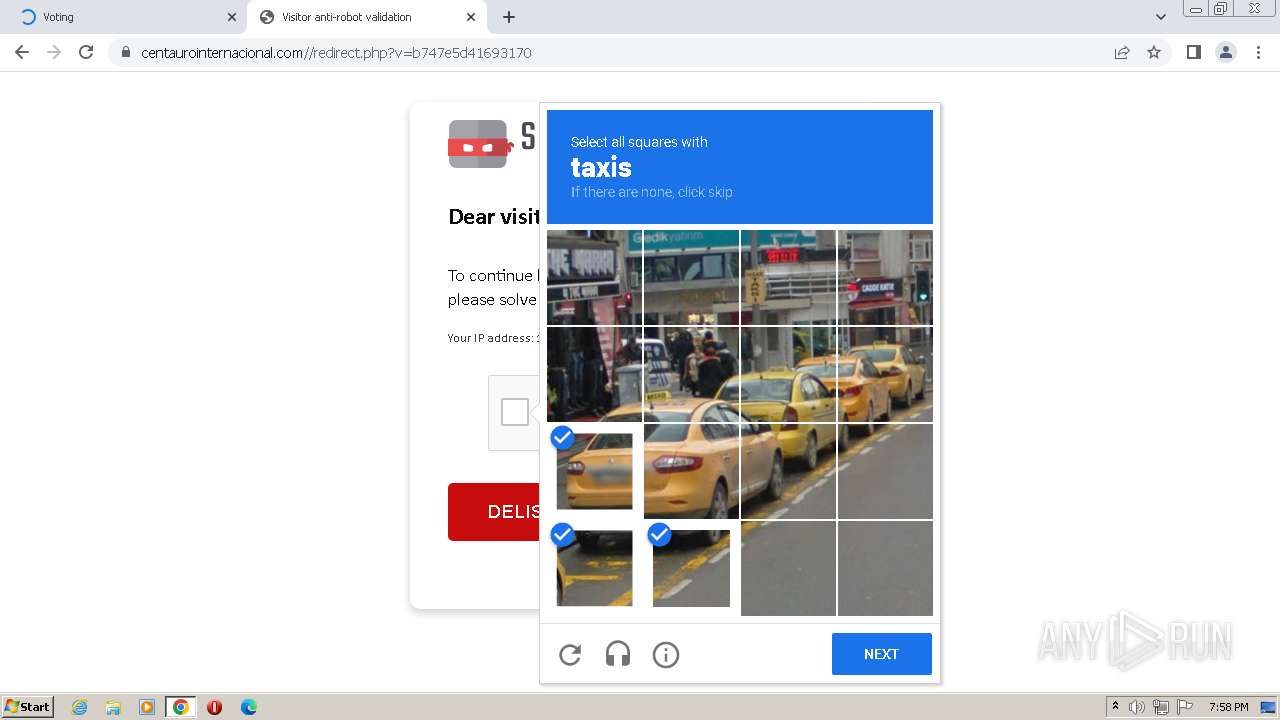This screenshot has width=1280, height=720.
Task: Uncheck the checked tile with yellow curb lines
Action: pos(691,568)
